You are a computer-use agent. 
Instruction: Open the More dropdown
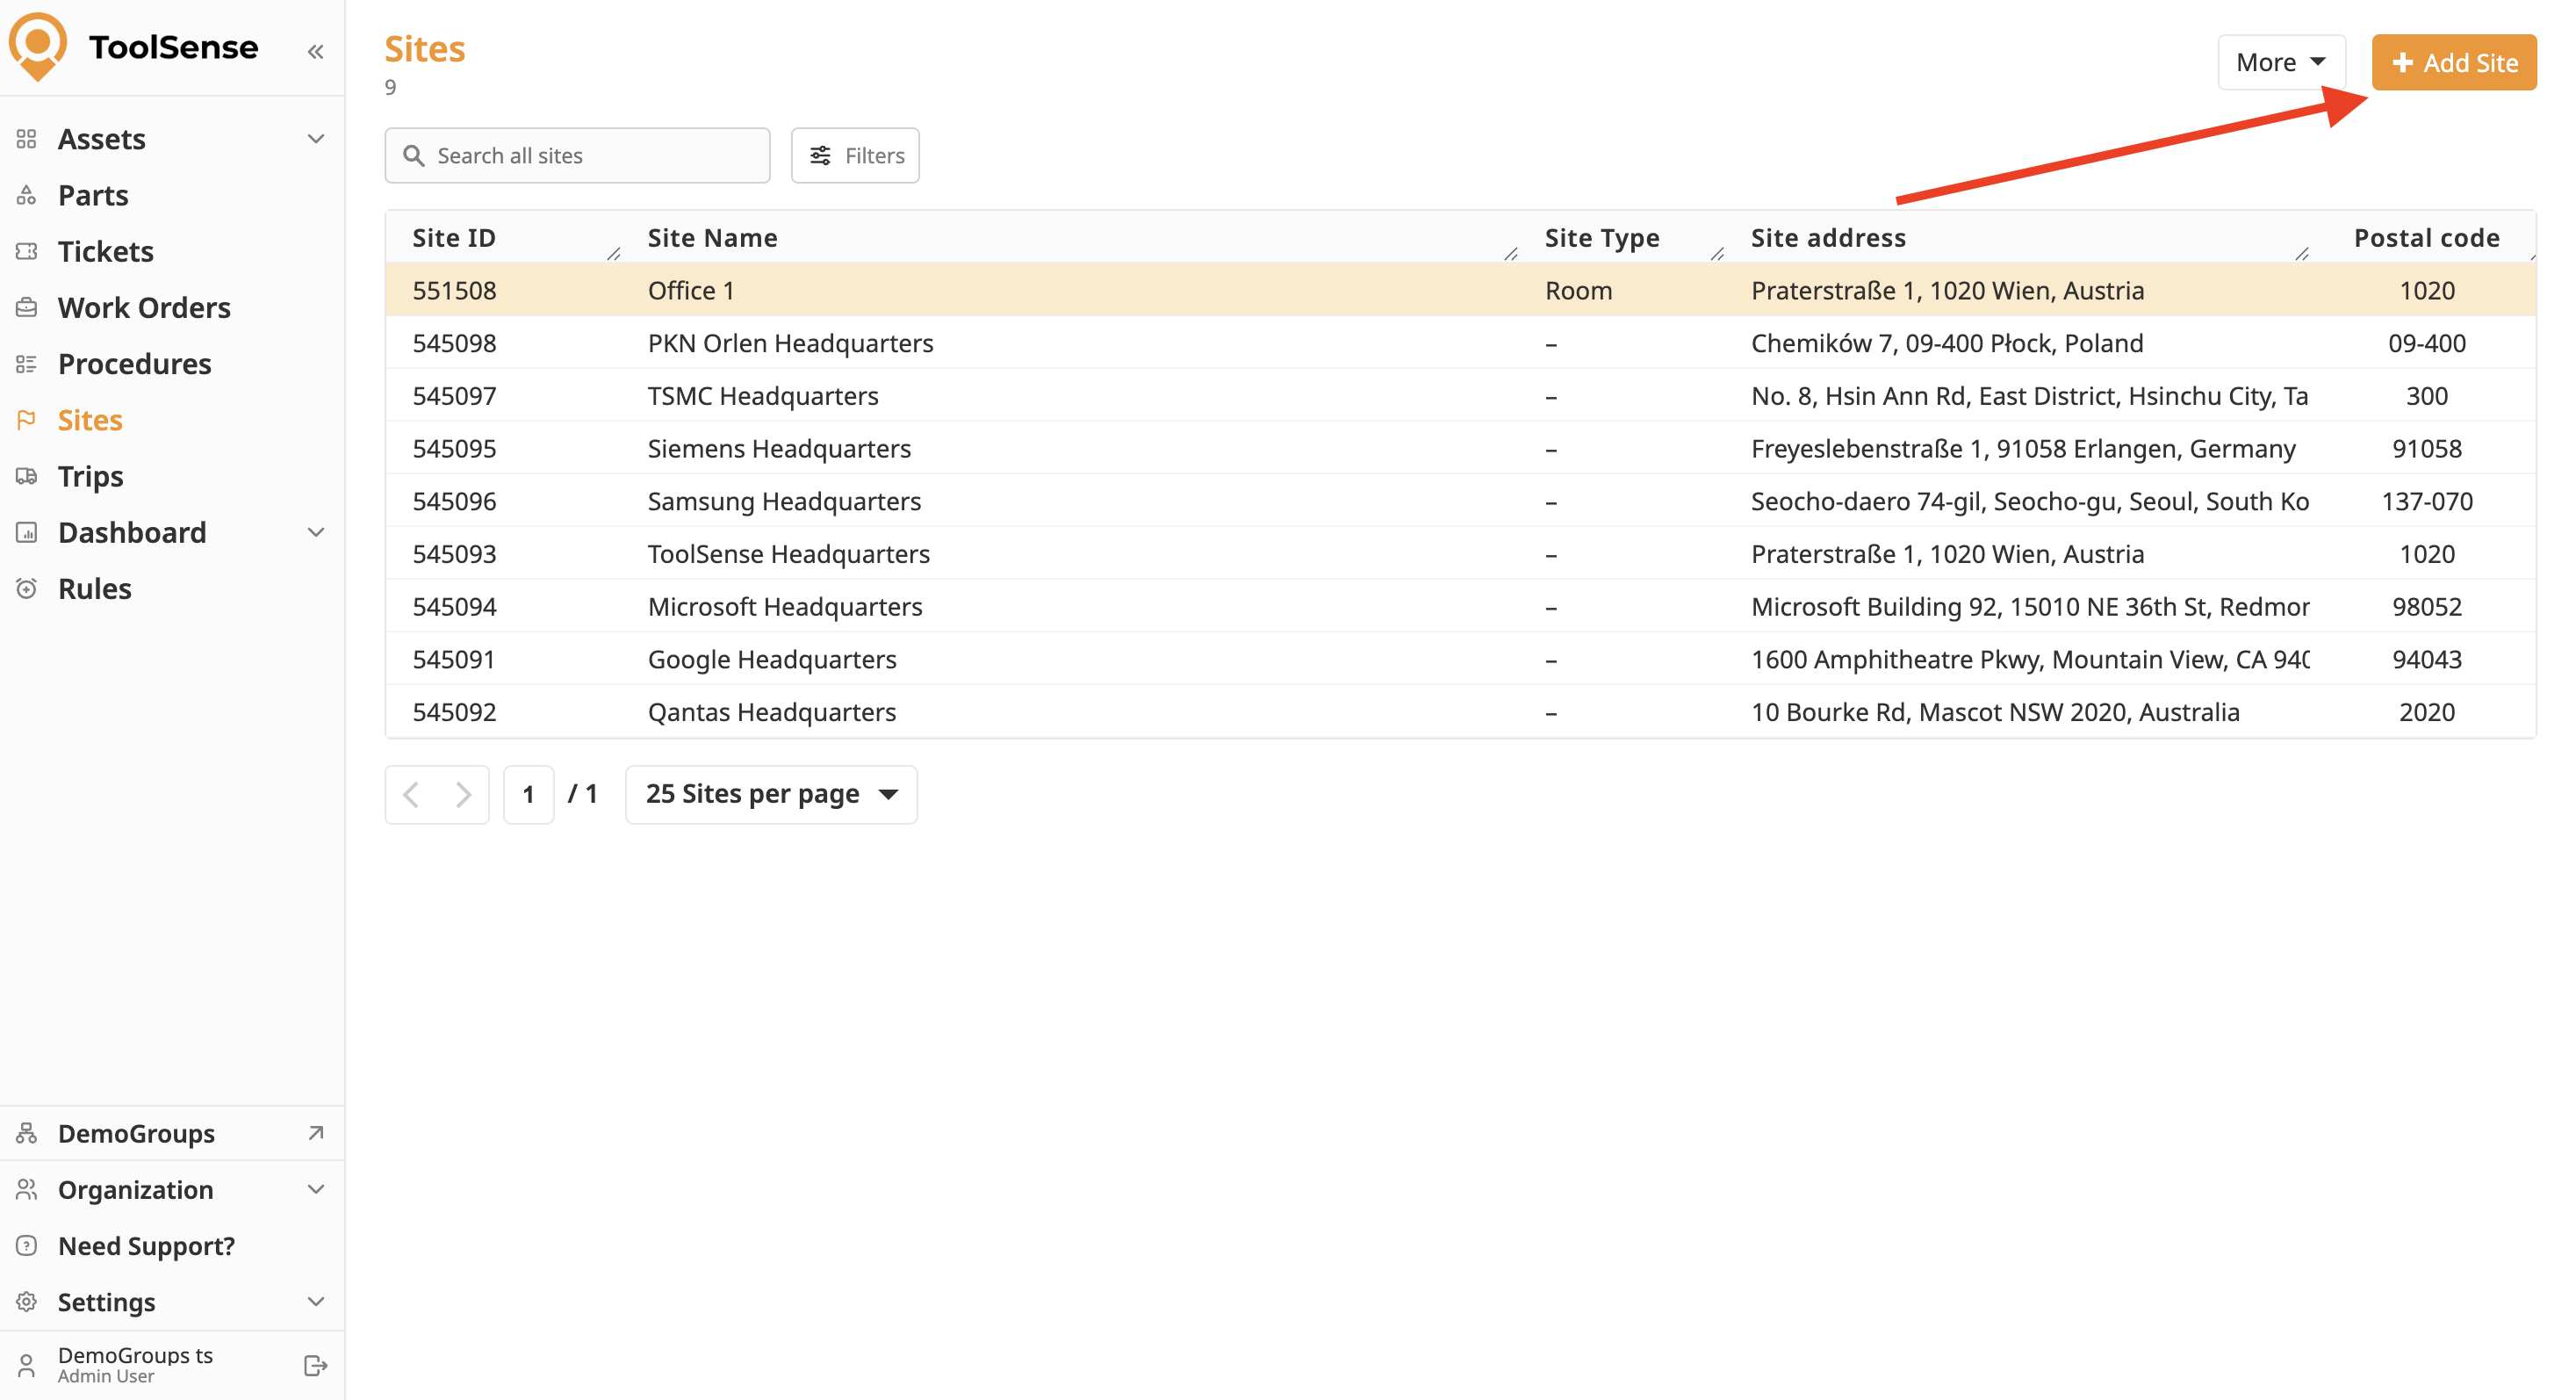2280,62
